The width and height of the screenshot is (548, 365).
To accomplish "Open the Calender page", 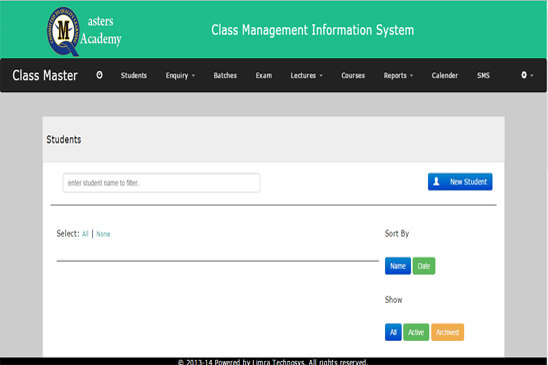I will [445, 76].
